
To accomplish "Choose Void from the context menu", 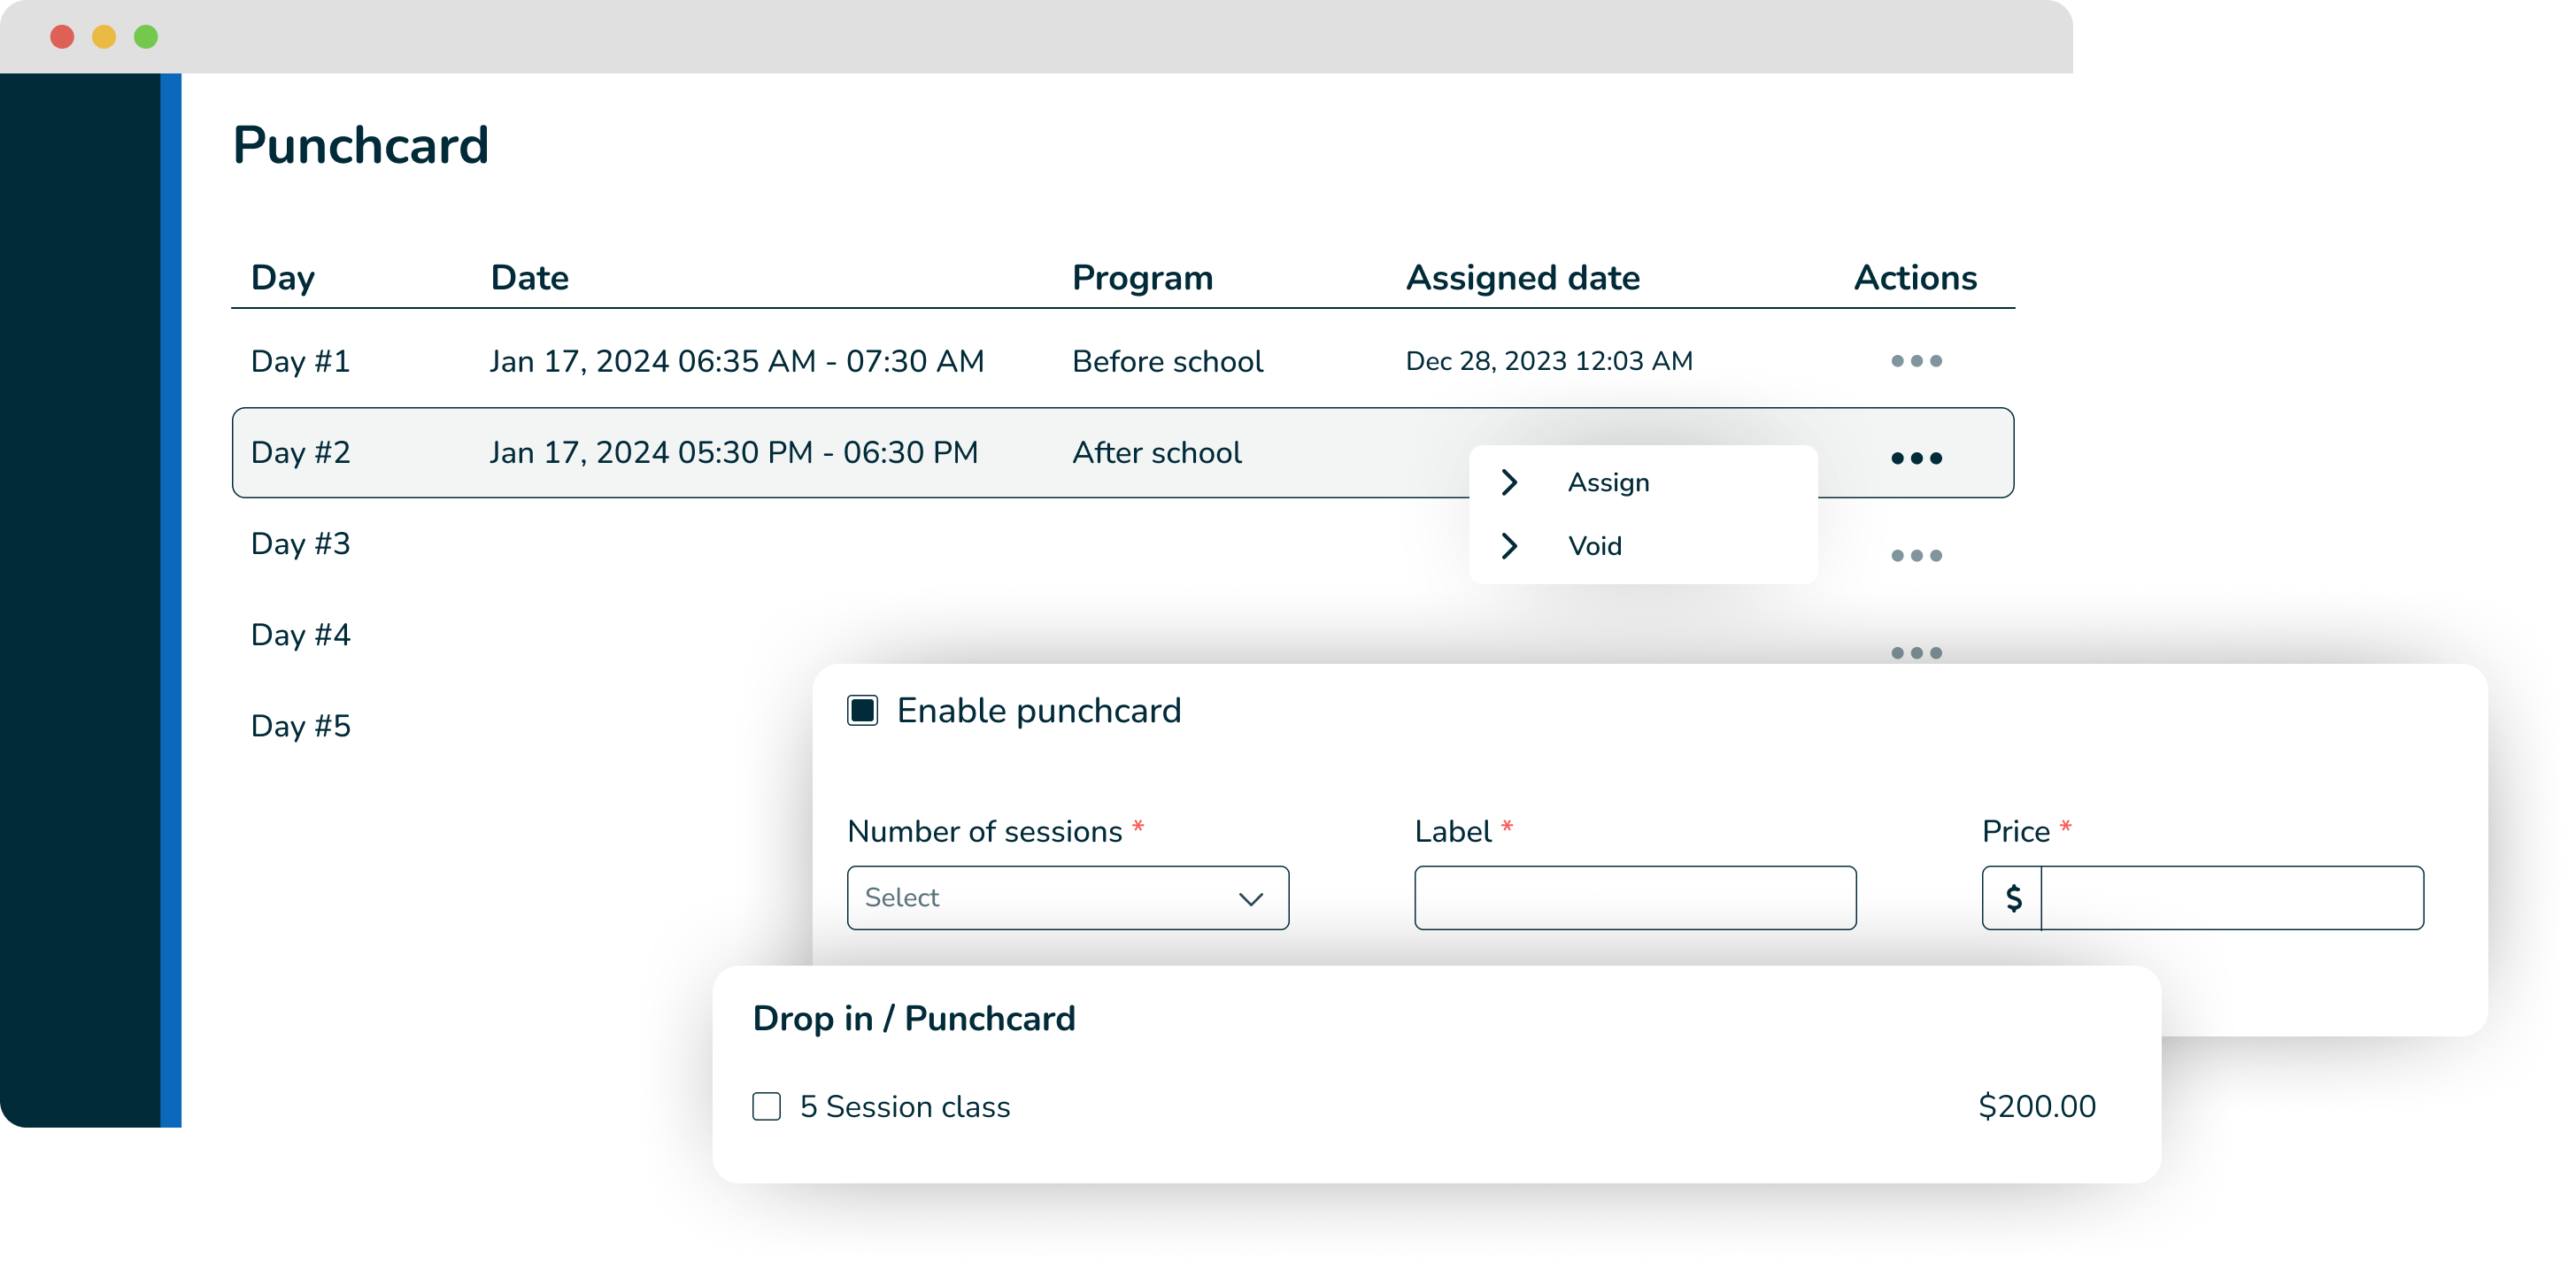I will point(1596,546).
